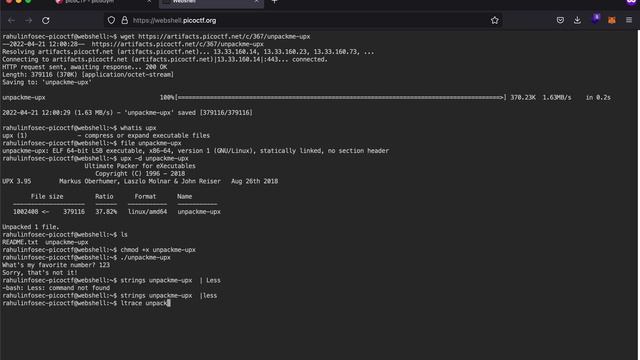Click the 'strings unpackme-upx |less' command line

click(x=110, y=296)
